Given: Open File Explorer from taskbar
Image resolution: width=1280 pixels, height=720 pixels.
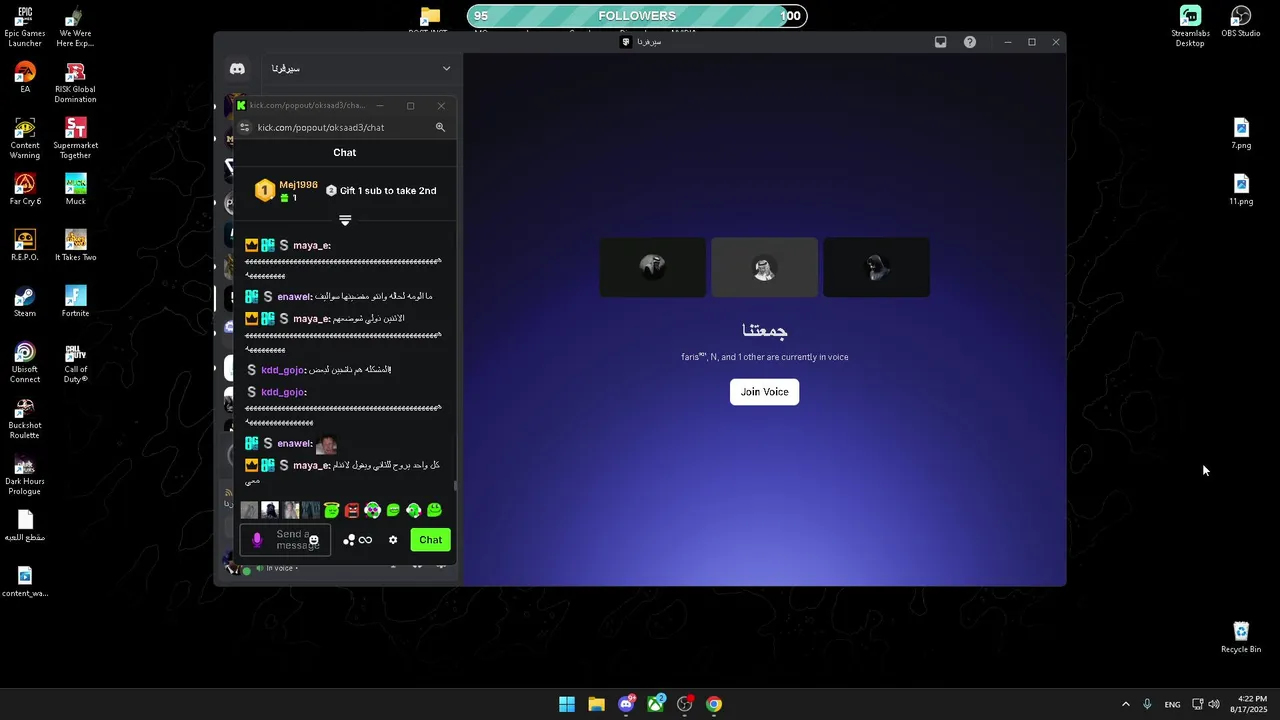Looking at the screenshot, I should 596,704.
